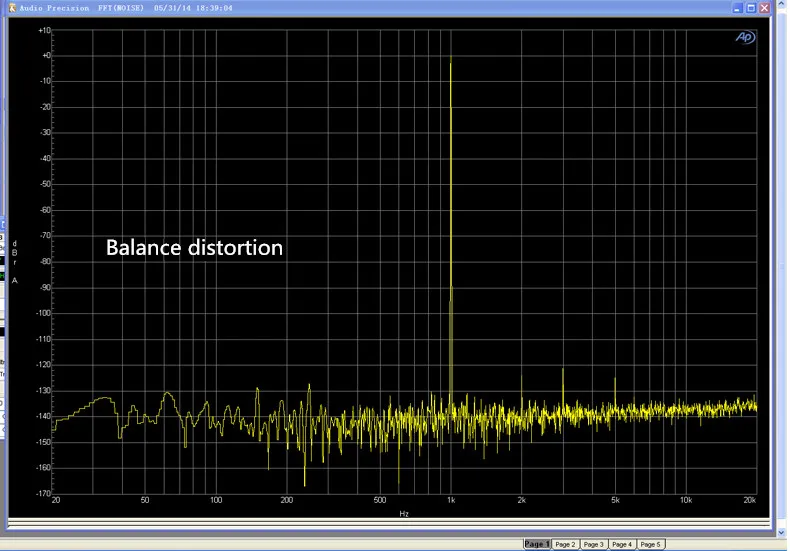Click the '1k' frequency label on the horizontal axis

tap(450, 500)
